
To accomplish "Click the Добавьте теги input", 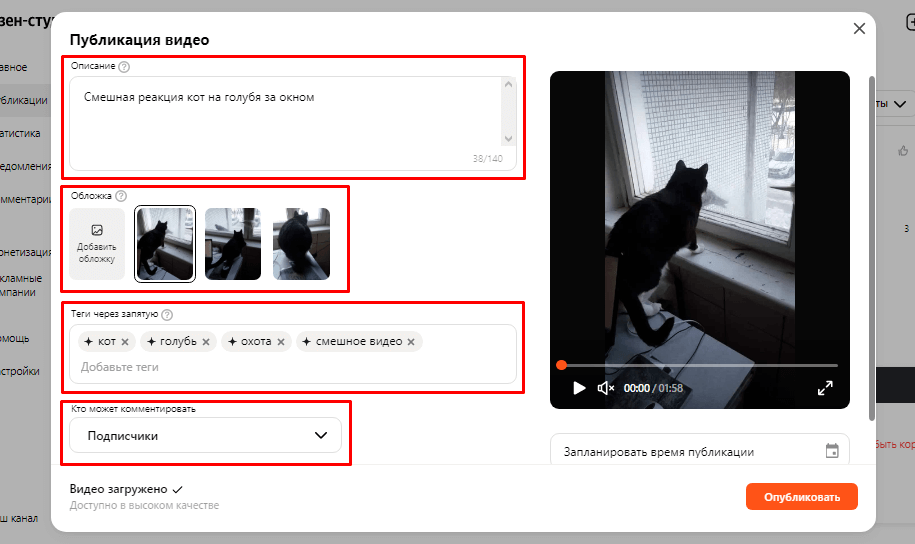I will click(120, 367).
